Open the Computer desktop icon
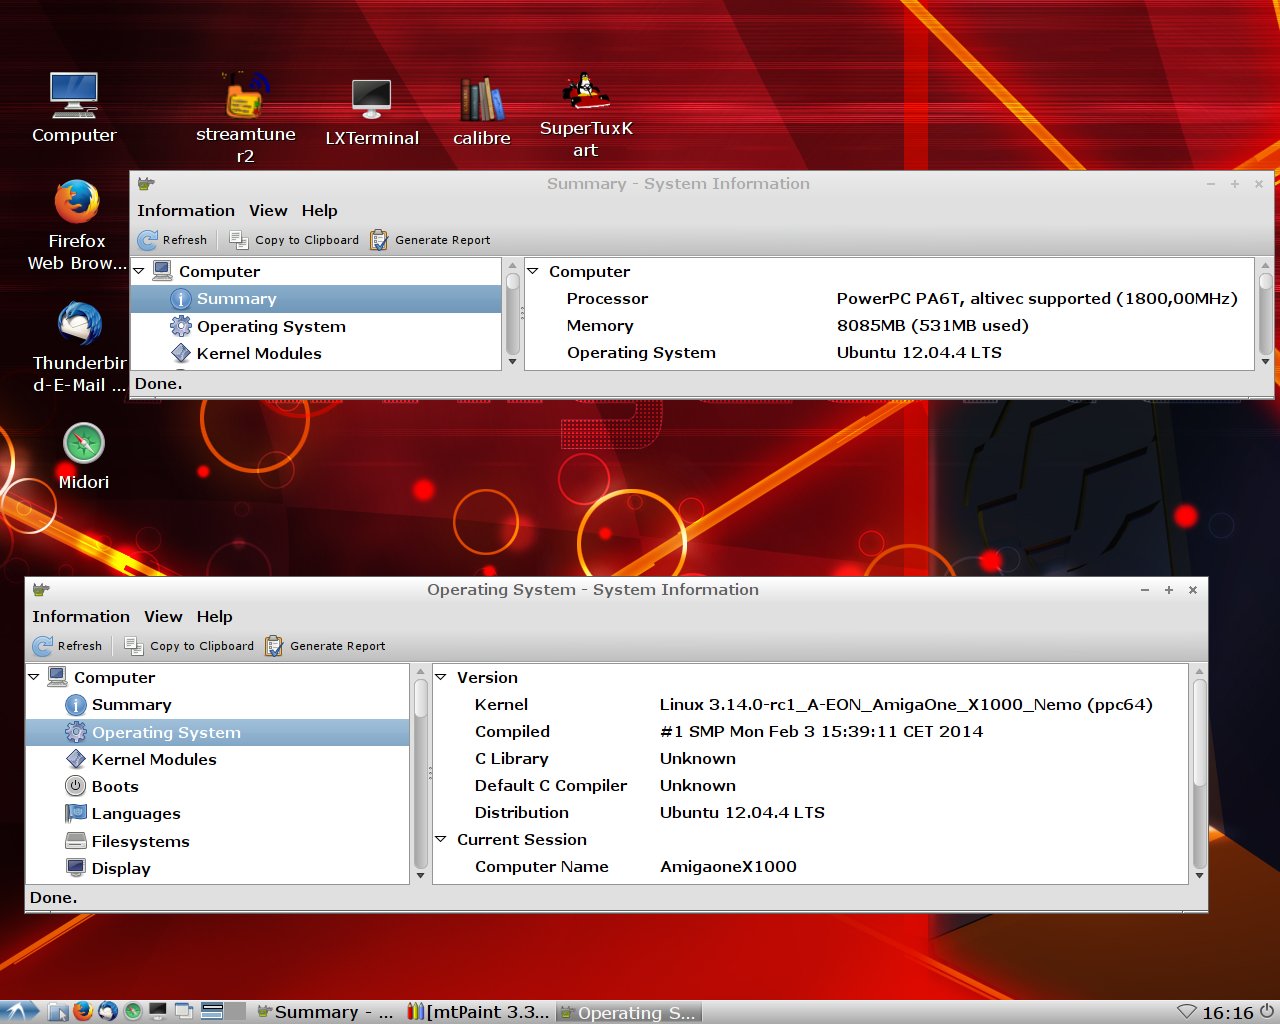The width and height of the screenshot is (1280, 1024). coord(74,98)
